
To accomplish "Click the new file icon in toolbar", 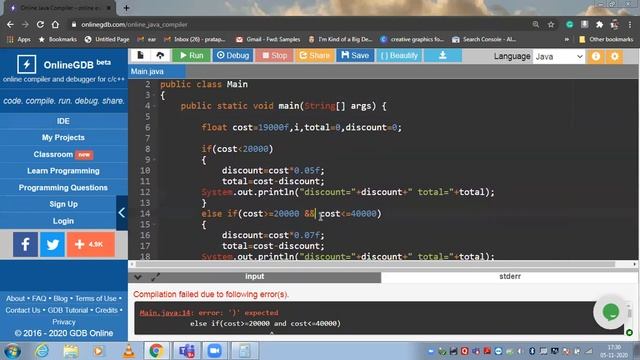I will [140, 55].
